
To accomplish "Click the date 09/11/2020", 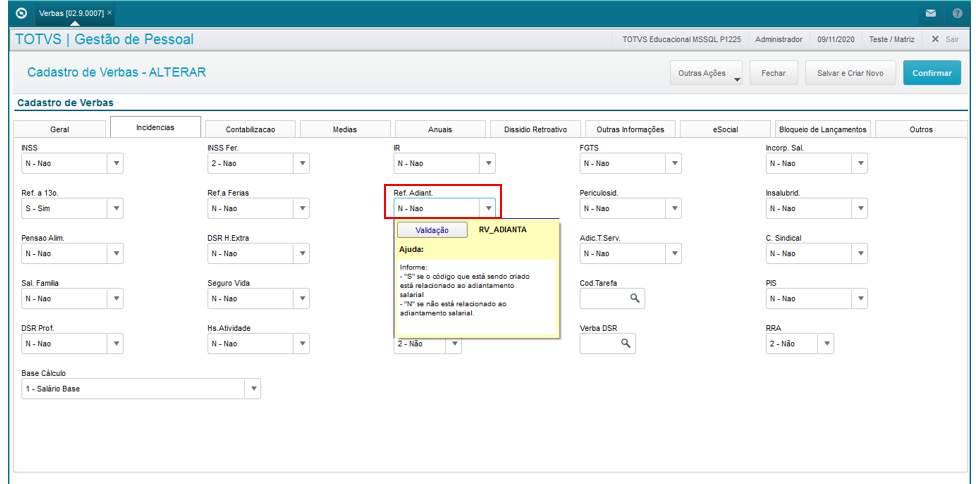I will [836, 39].
